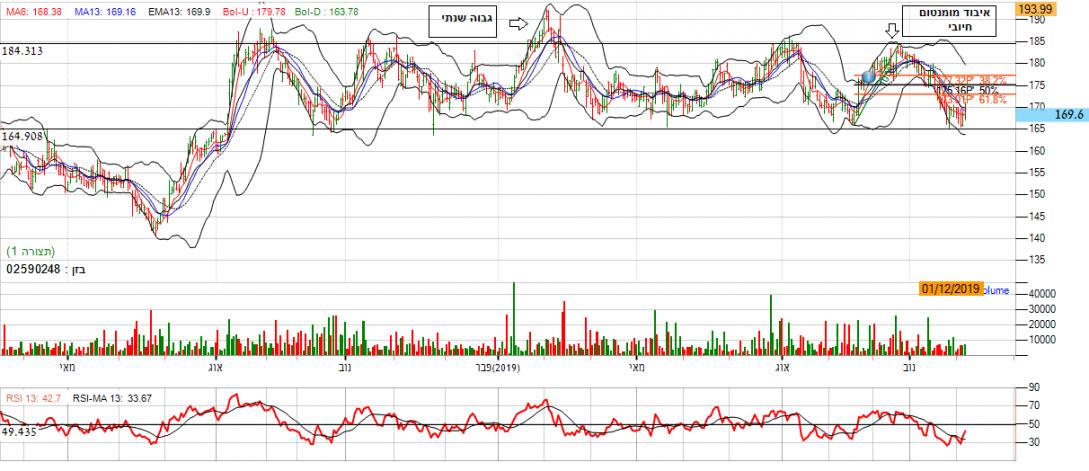Screen dimensions: 1089x471
Task: Click the RSI-MA 13 indicator label
Action: tap(112, 396)
